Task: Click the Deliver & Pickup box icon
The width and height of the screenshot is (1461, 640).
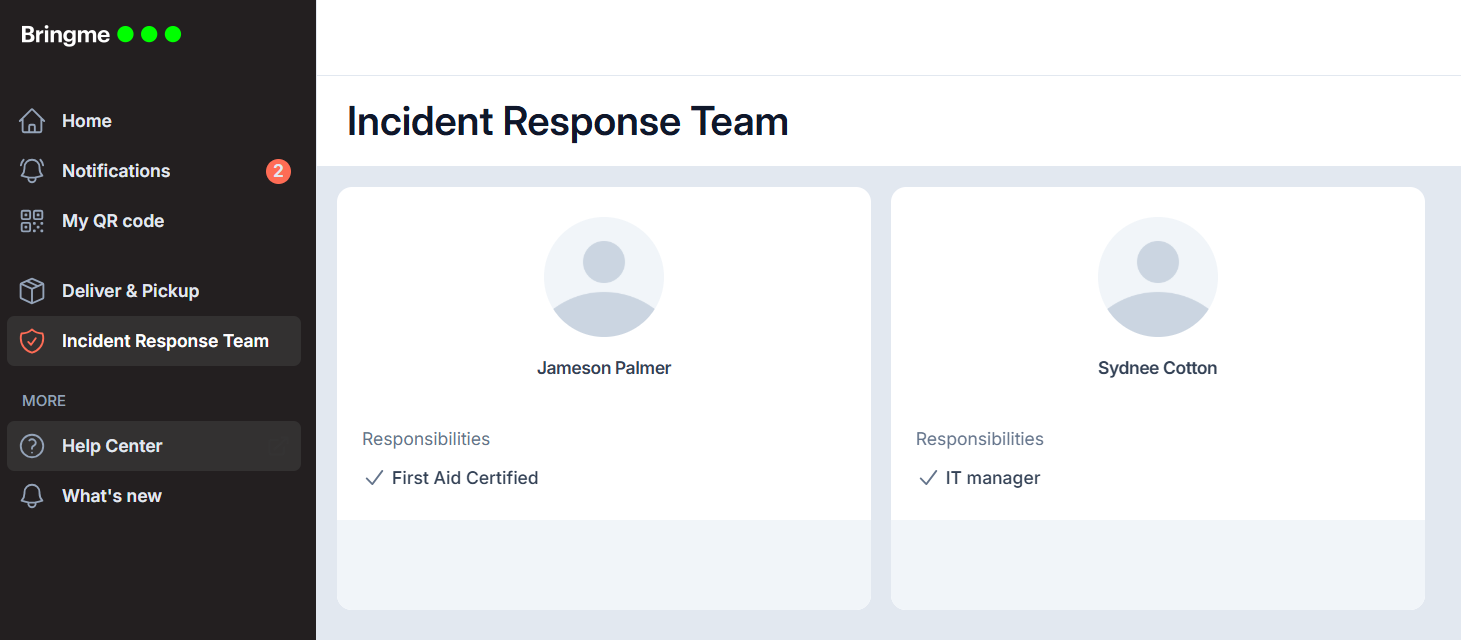Action: (32, 291)
